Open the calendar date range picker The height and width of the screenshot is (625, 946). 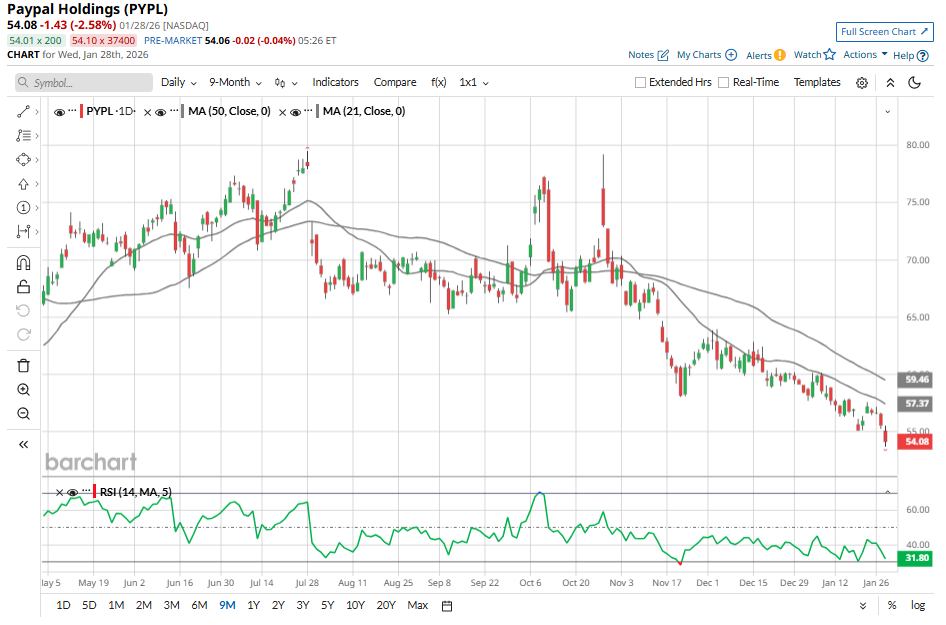click(447, 605)
